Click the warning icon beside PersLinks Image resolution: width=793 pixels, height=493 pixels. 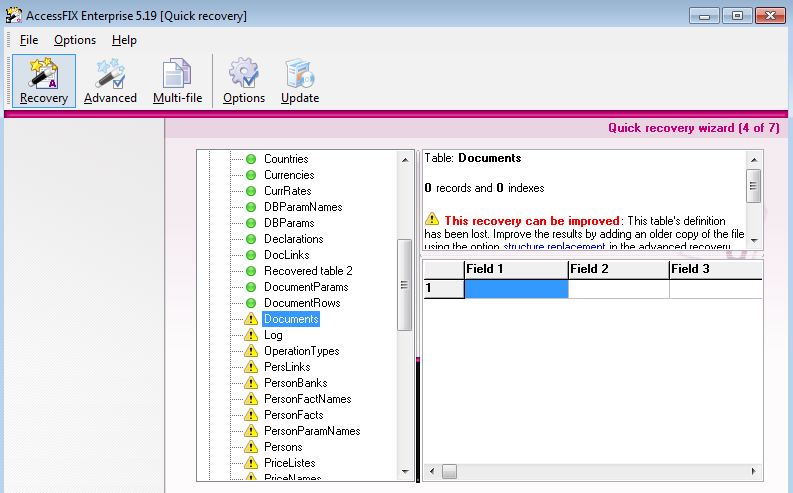point(251,367)
